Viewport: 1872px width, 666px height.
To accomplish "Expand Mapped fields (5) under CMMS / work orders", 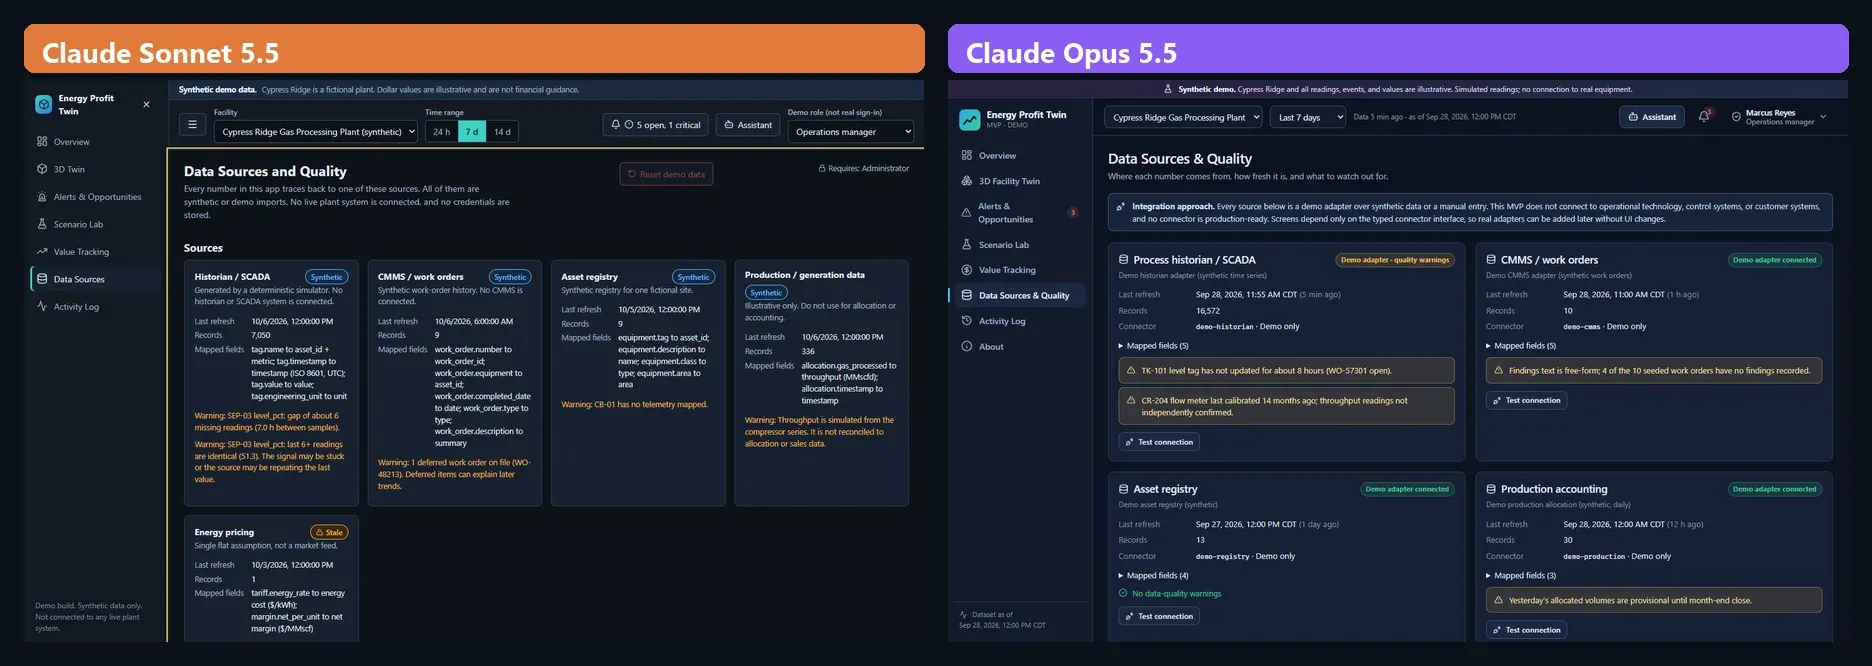I will (1521, 346).
